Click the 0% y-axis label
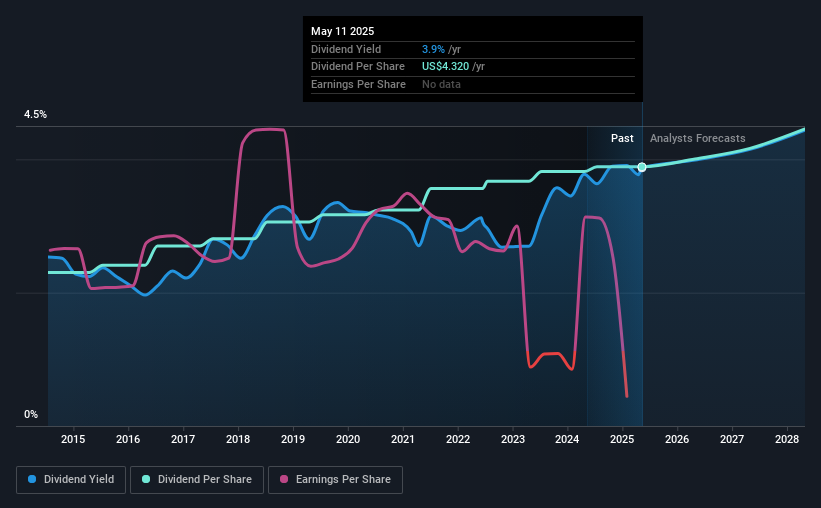The image size is (821, 508). point(31,415)
